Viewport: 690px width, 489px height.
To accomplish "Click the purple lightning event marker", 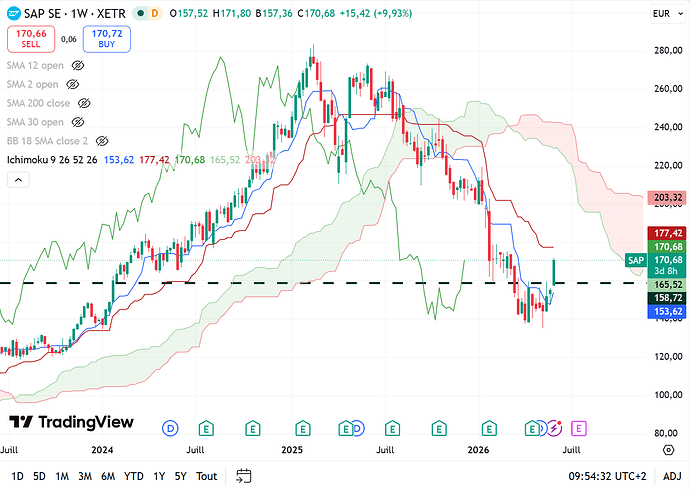I will click(x=555, y=428).
